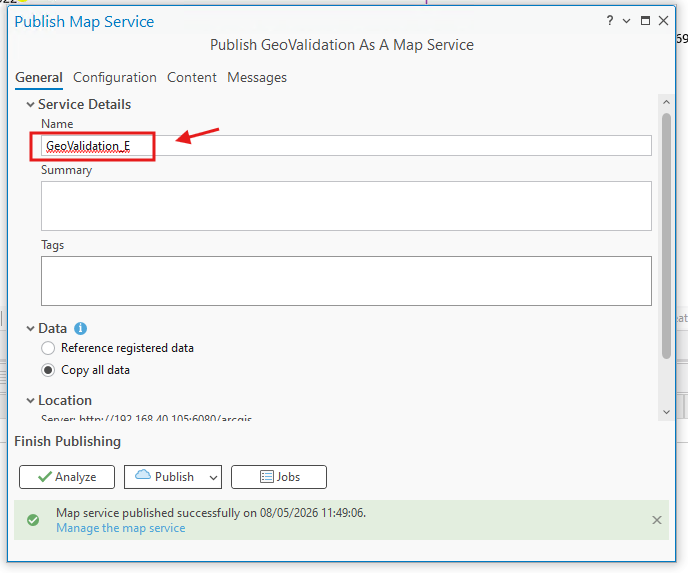The image size is (688, 573).
Task: Open the pane options chevron menu
Action: [627, 21]
